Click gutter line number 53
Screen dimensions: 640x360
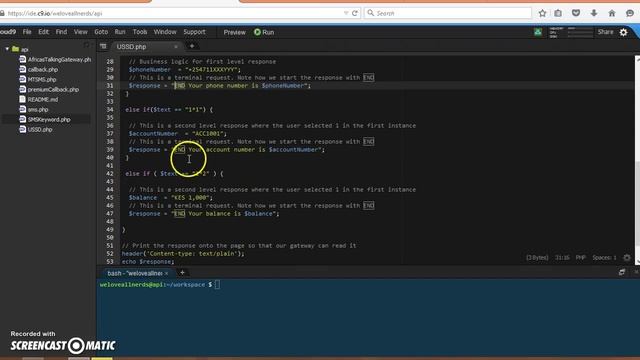tap(110, 262)
